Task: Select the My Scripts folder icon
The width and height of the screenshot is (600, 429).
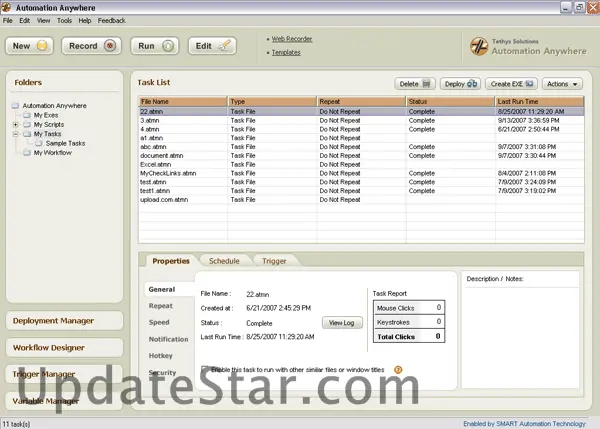Action: click(27, 124)
